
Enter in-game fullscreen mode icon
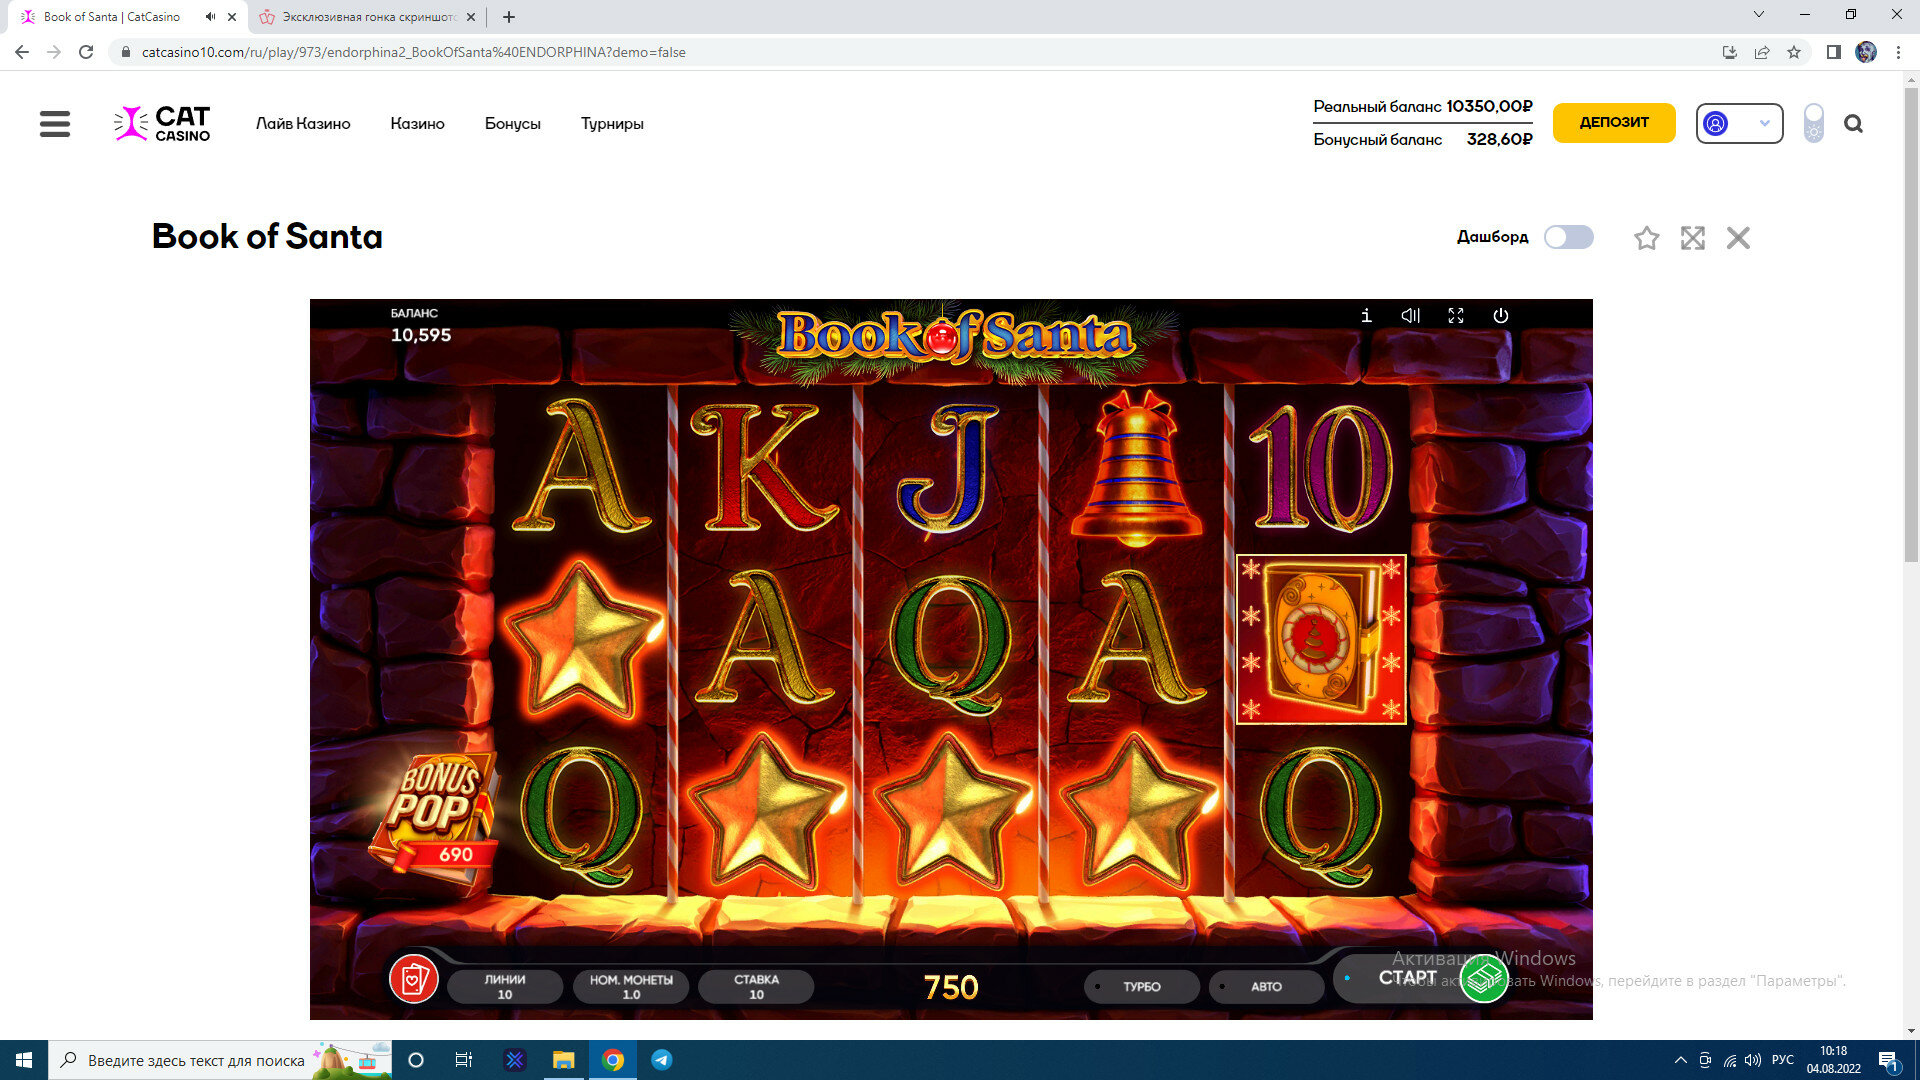(x=1456, y=315)
